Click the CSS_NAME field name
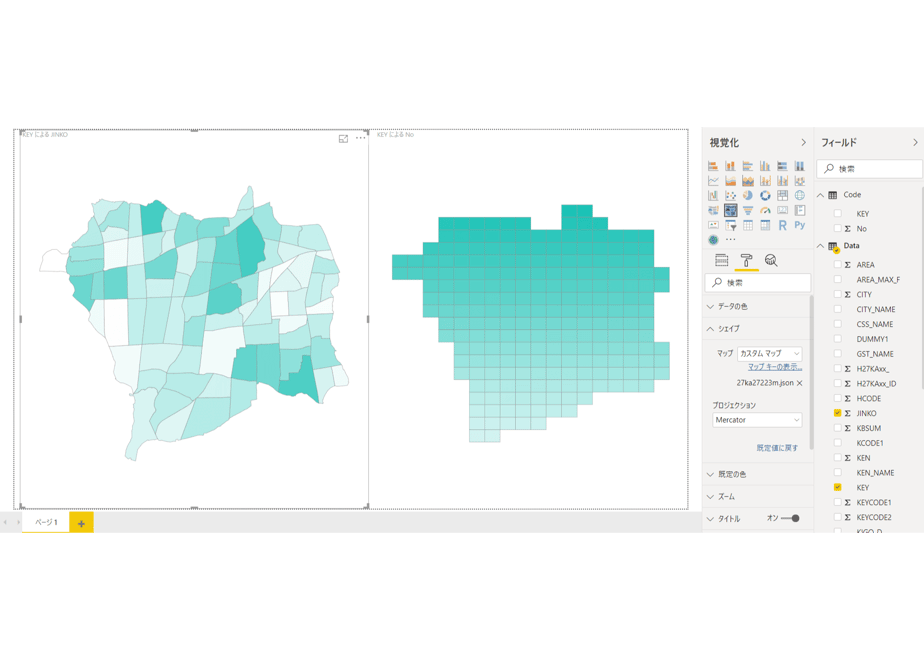The image size is (924, 660). tap(874, 324)
